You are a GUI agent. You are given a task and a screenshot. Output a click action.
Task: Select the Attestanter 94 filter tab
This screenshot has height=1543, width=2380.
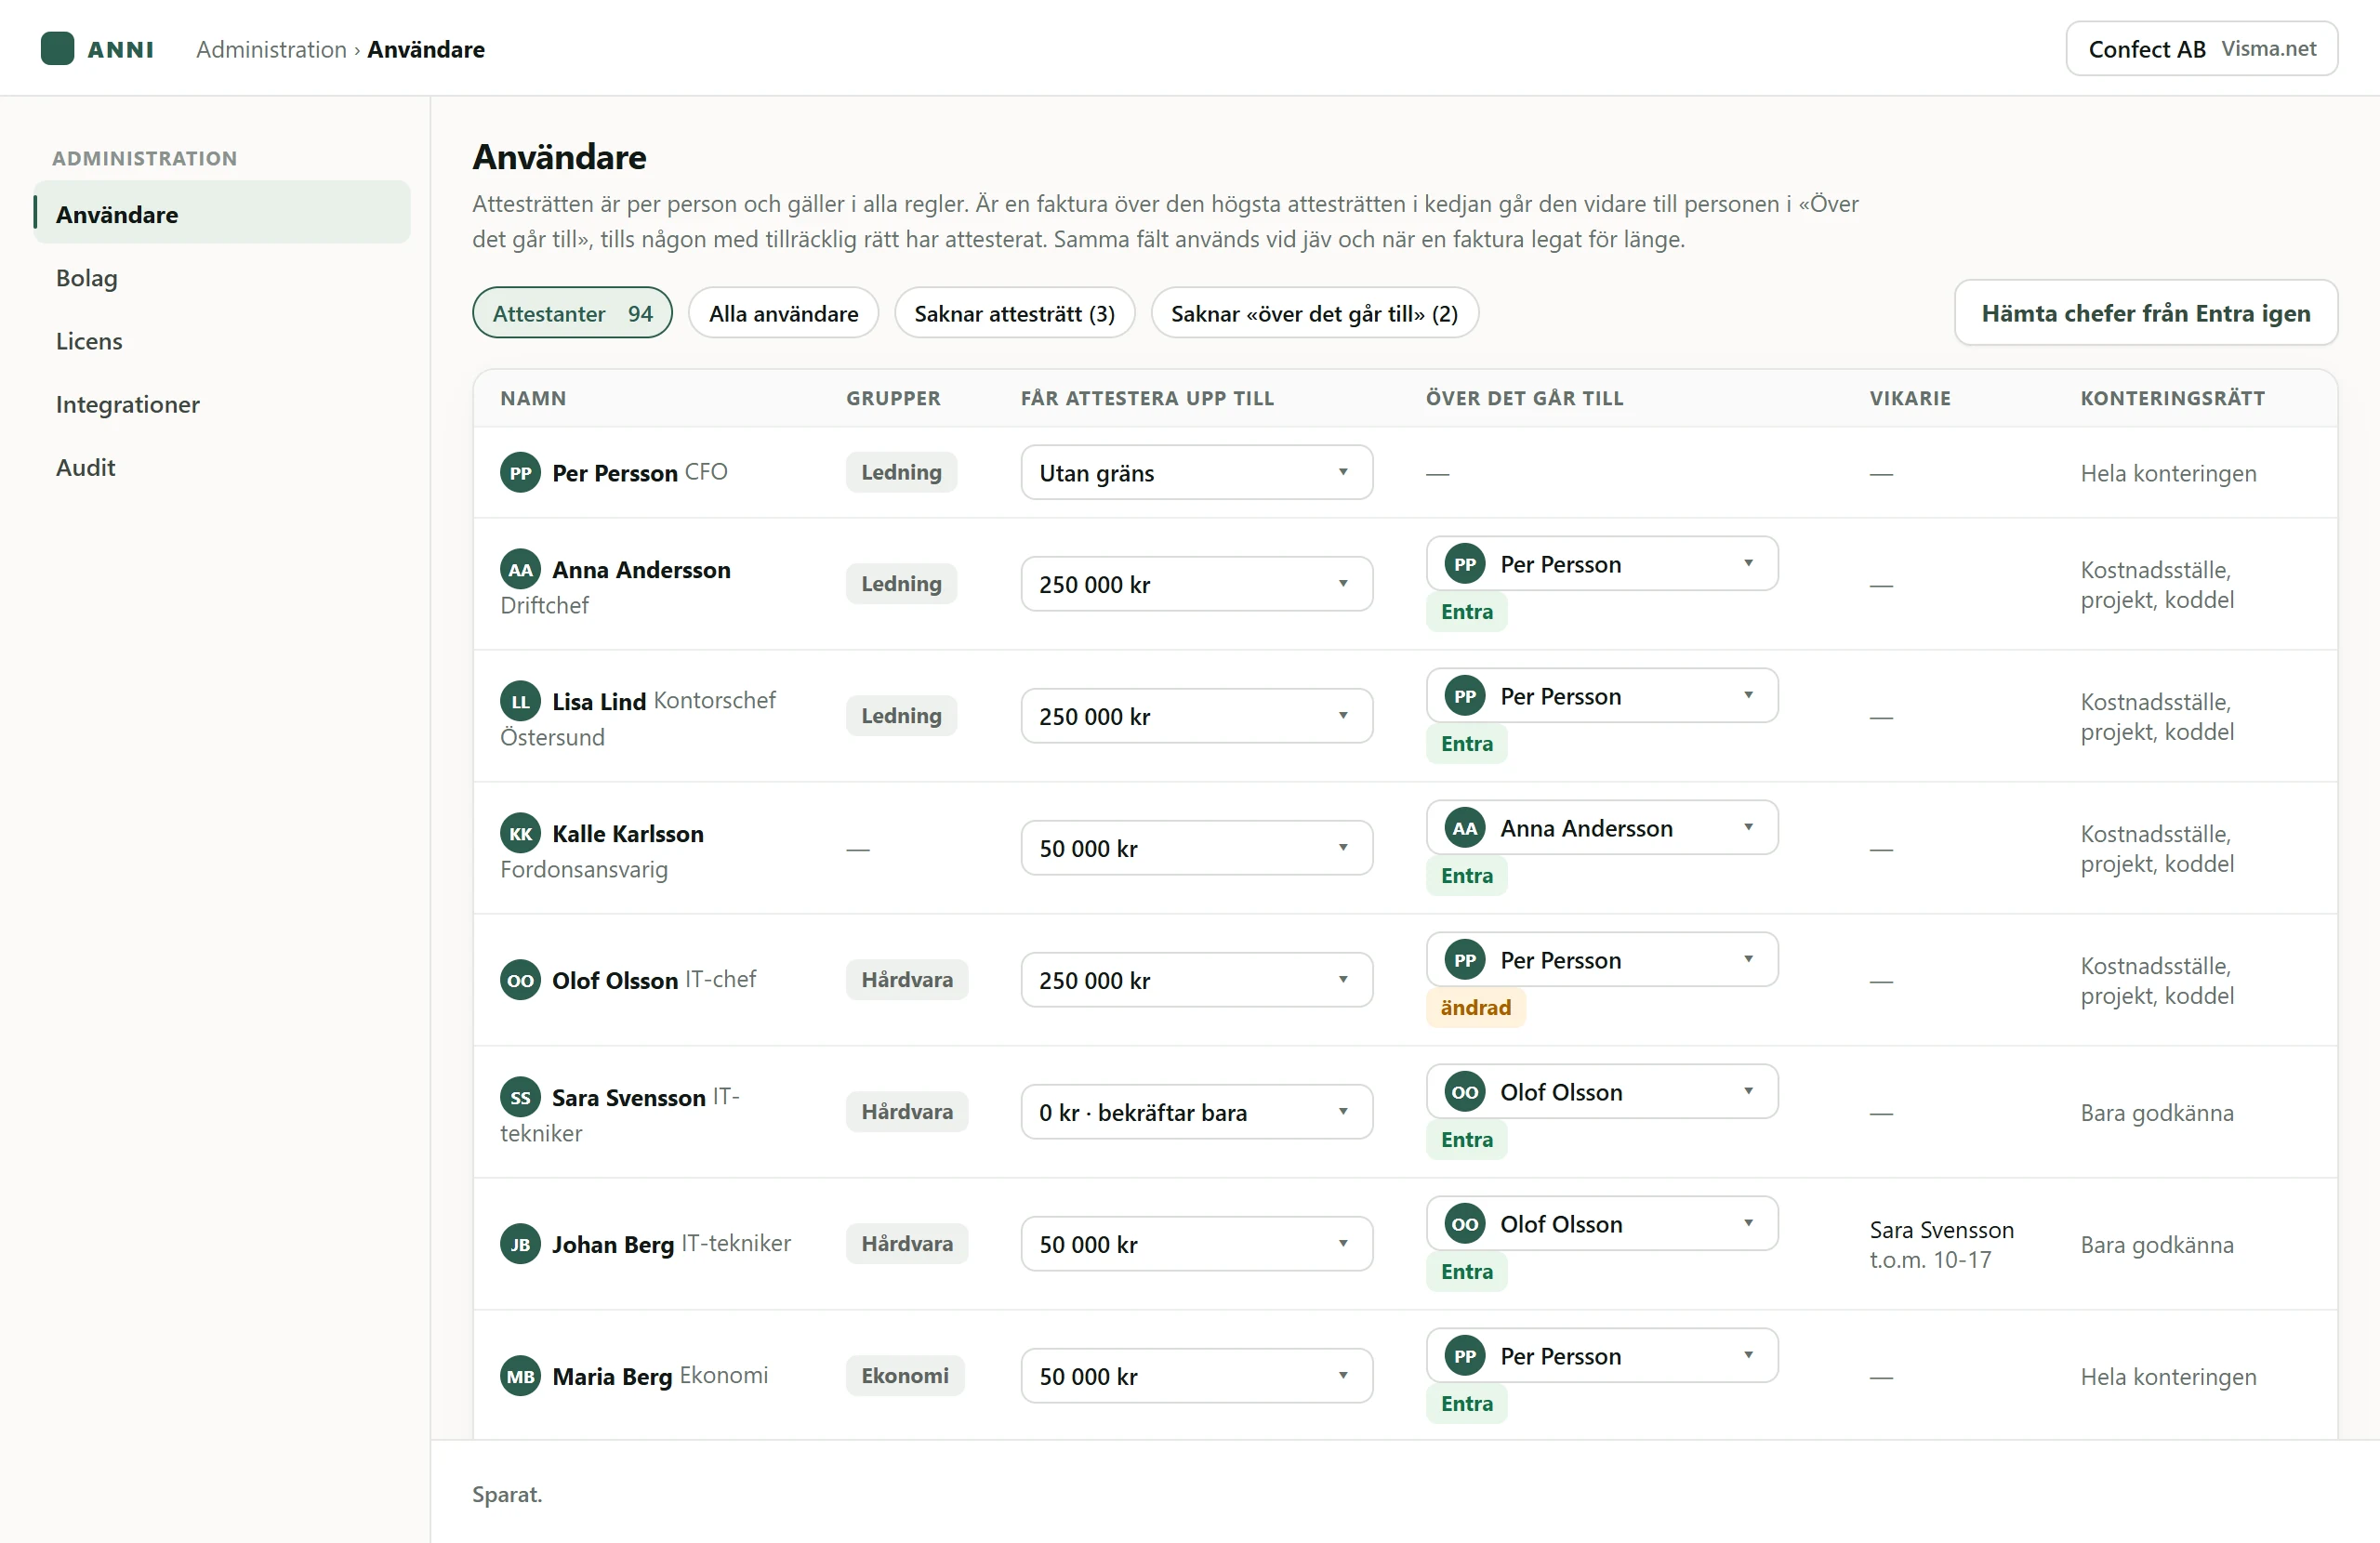tap(572, 313)
